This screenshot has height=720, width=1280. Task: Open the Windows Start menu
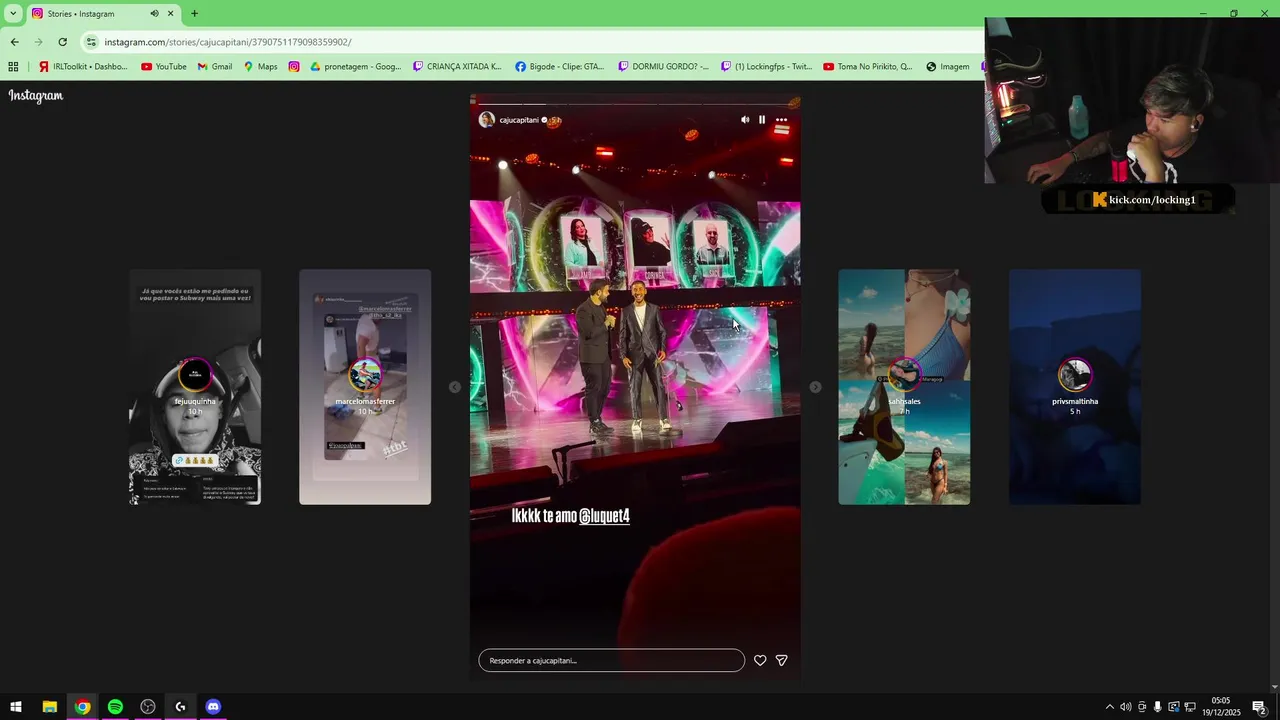[16, 707]
